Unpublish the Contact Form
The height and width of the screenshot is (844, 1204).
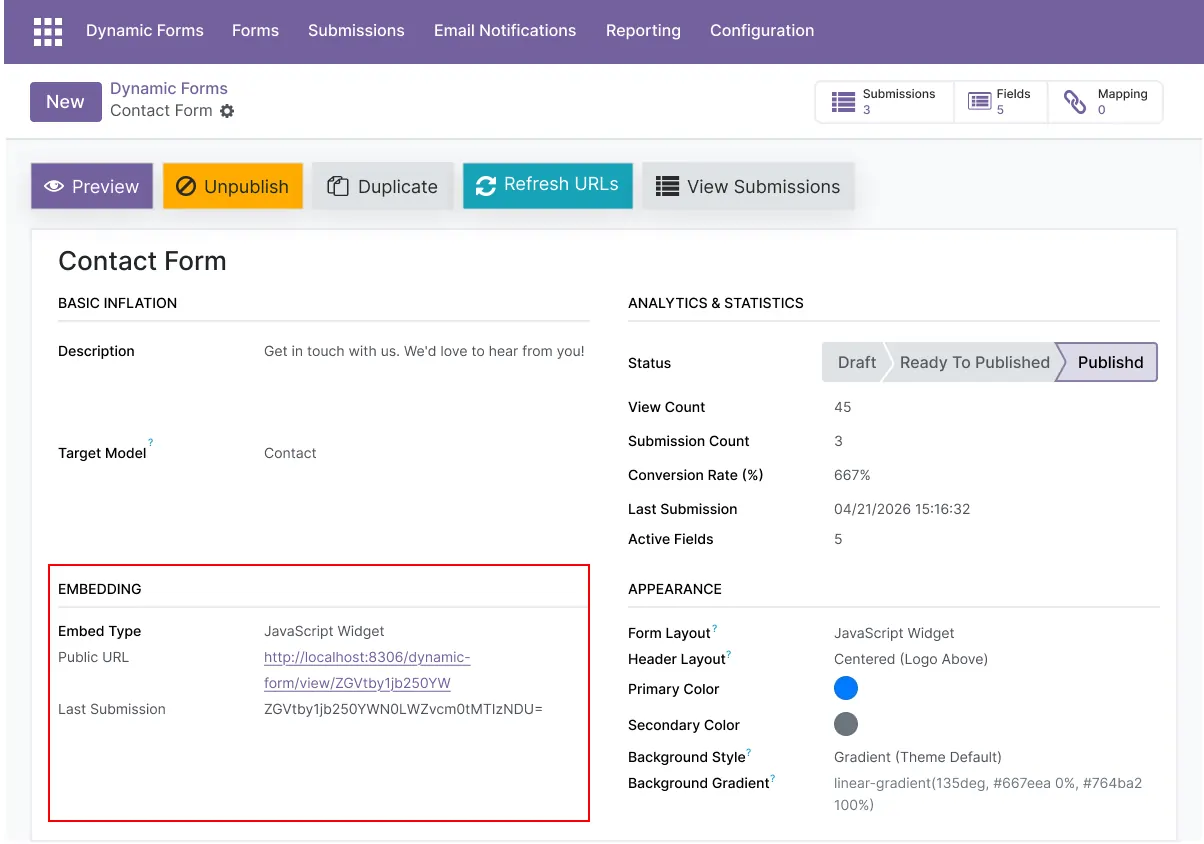[233, 186]
